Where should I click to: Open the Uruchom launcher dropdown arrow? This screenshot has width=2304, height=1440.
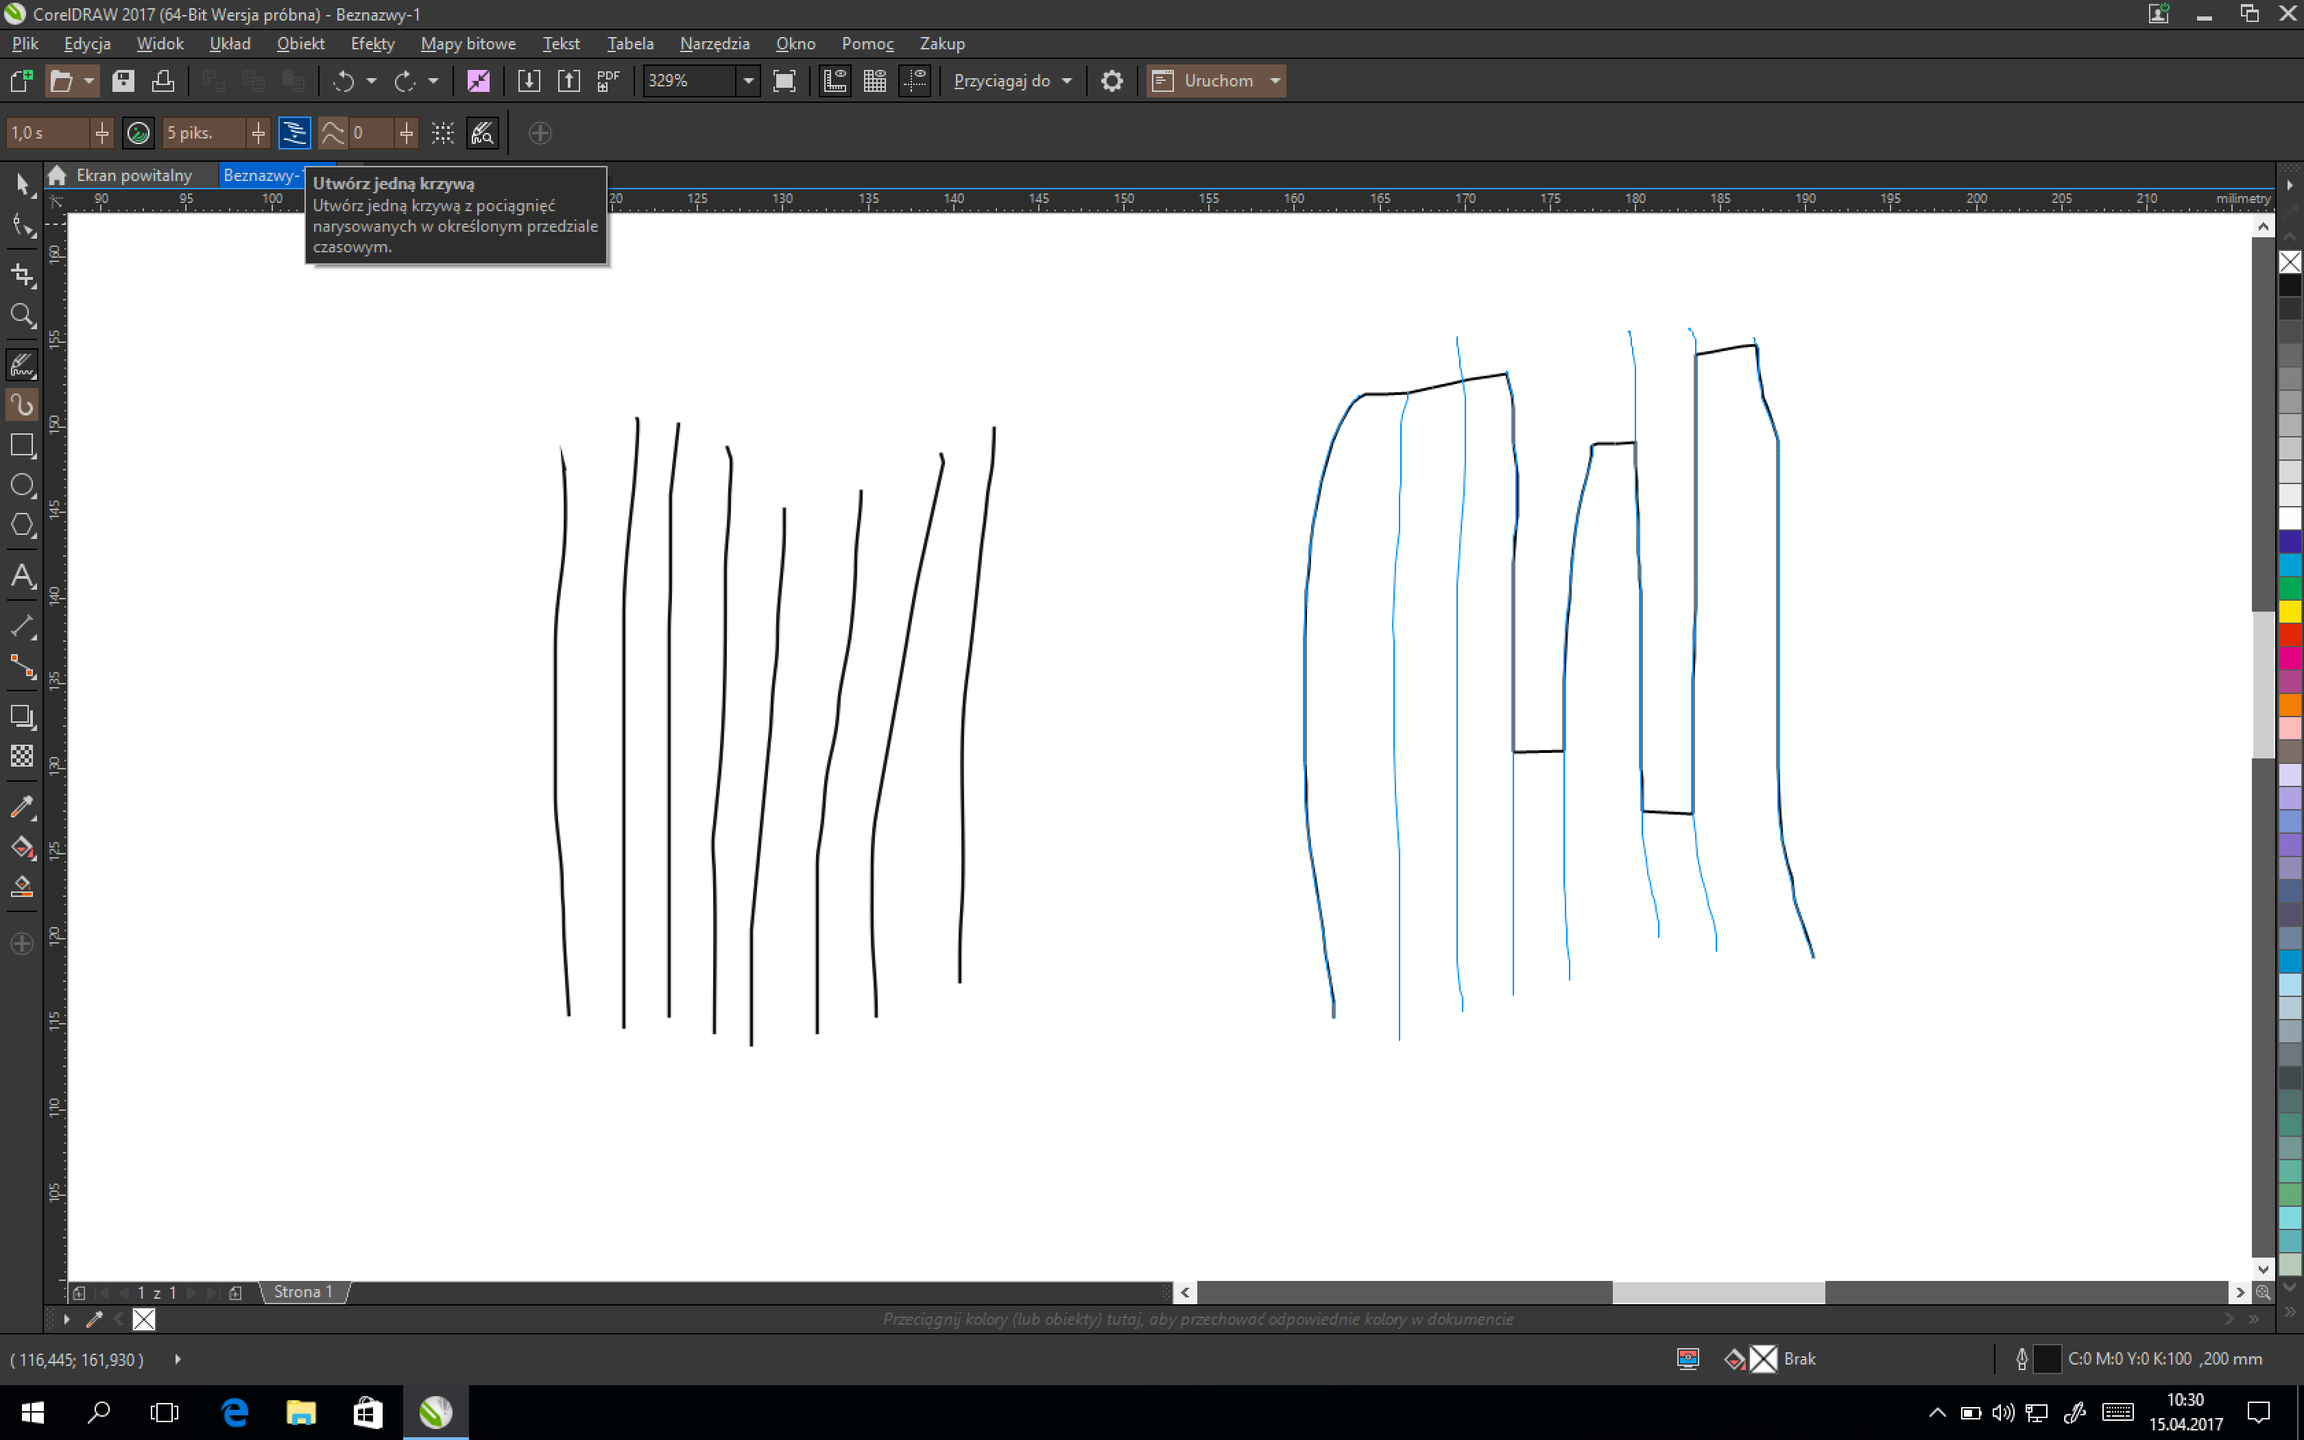[x=1275, y=81]
